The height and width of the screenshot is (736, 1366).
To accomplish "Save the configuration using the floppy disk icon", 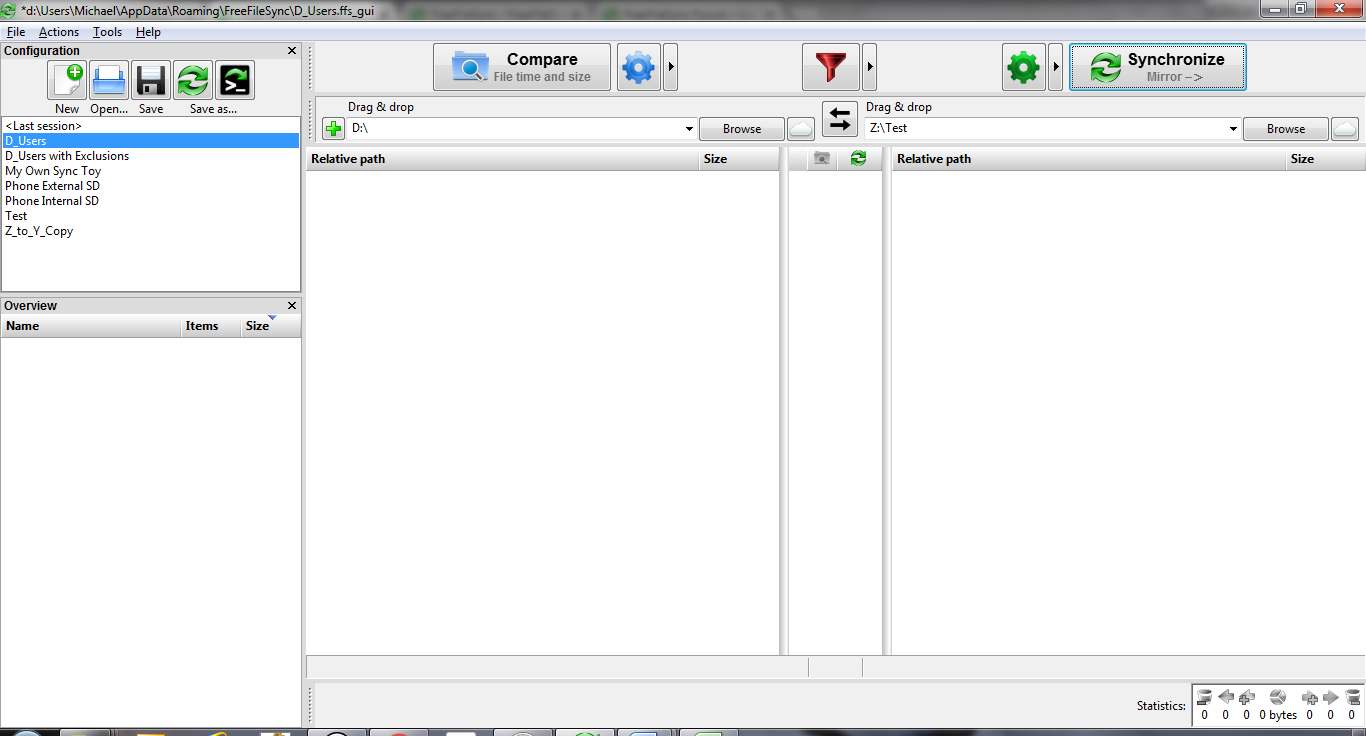I will click(x=151, y=80).
